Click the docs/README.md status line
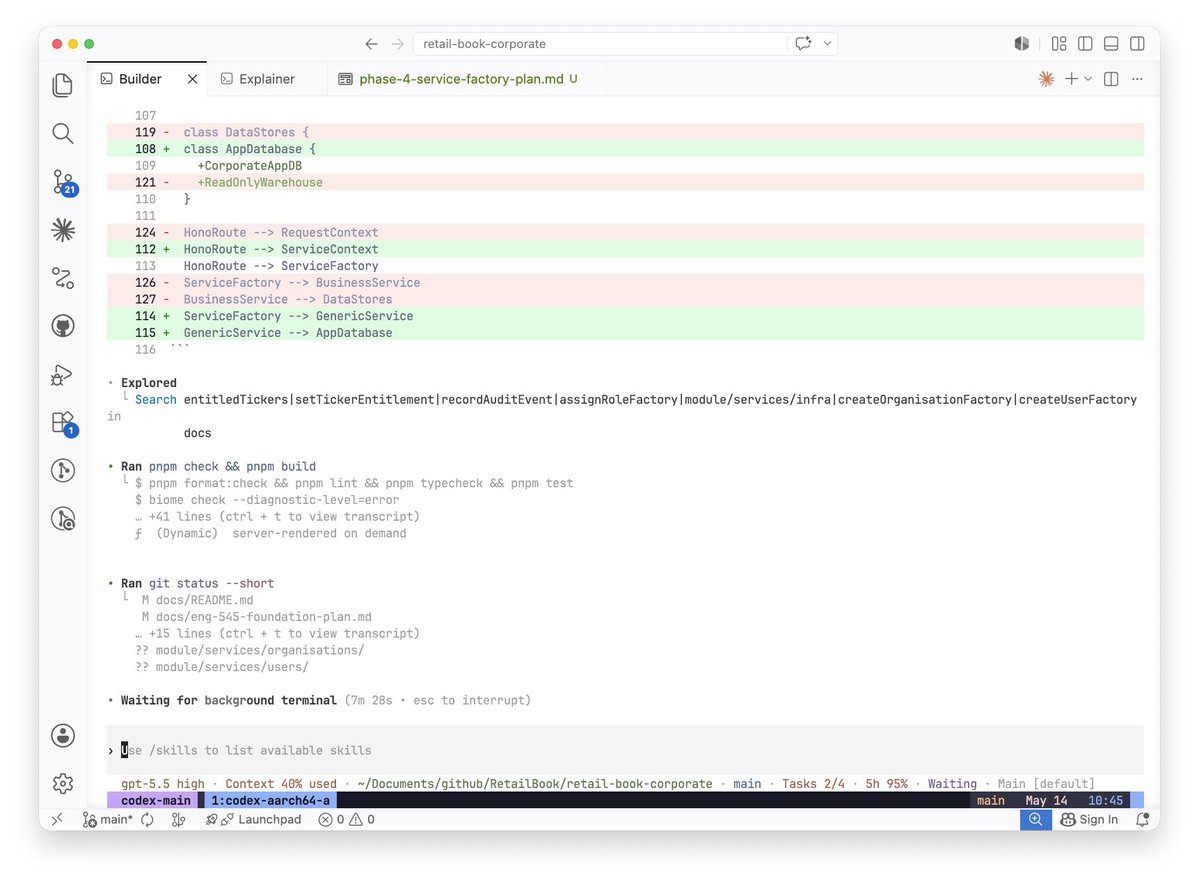 pos(204,600)
